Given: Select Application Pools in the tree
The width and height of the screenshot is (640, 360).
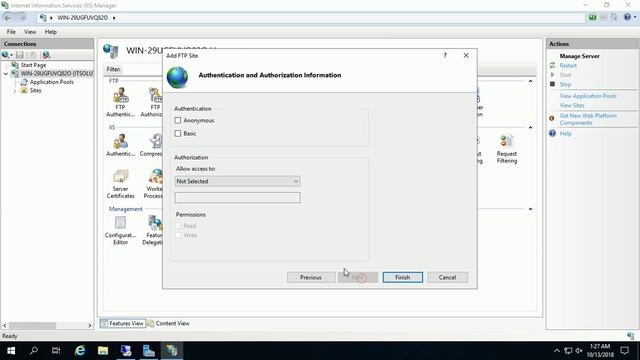Looking at the screenshot, I should pos(51,82).
